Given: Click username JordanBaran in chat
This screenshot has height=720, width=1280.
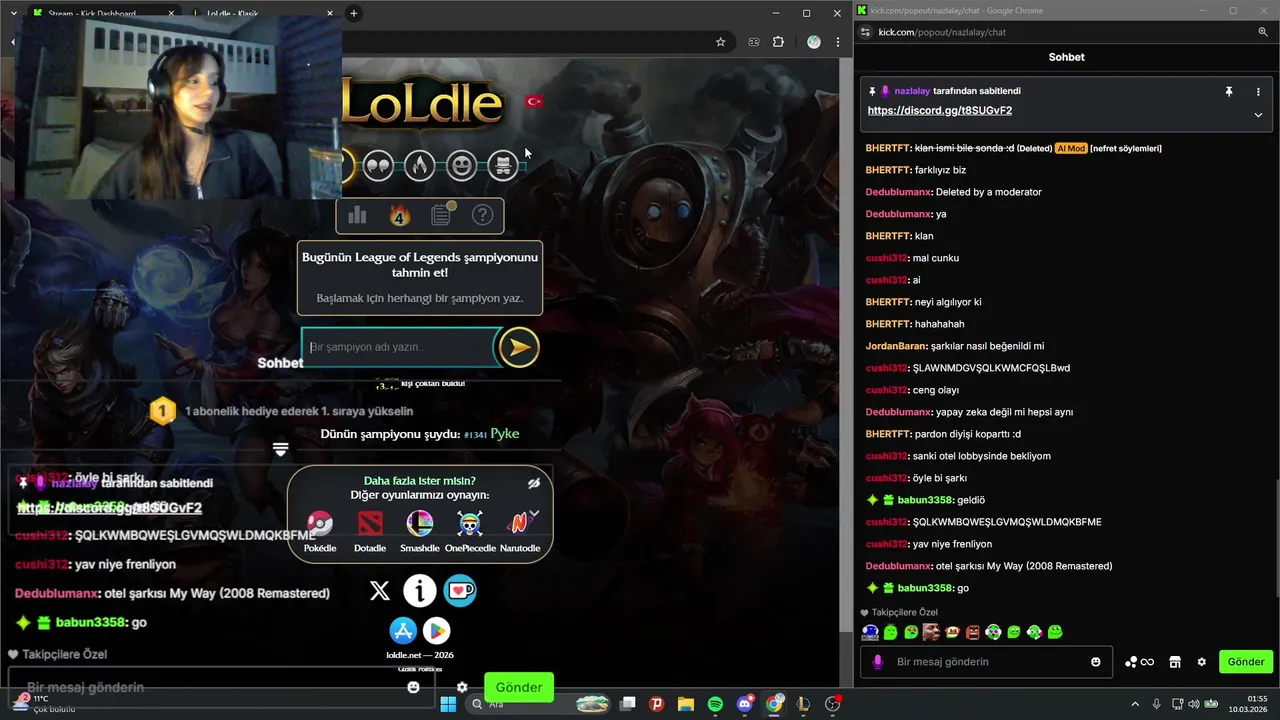Looking at the screenshot, I should pyautogui.click(x=896, y=346).
